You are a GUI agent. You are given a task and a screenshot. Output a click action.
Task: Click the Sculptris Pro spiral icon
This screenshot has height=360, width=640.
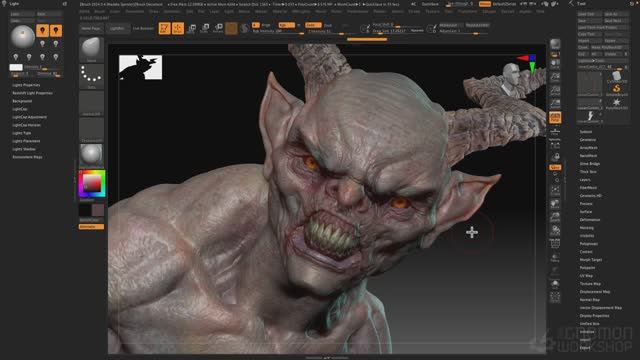point(244,28)
